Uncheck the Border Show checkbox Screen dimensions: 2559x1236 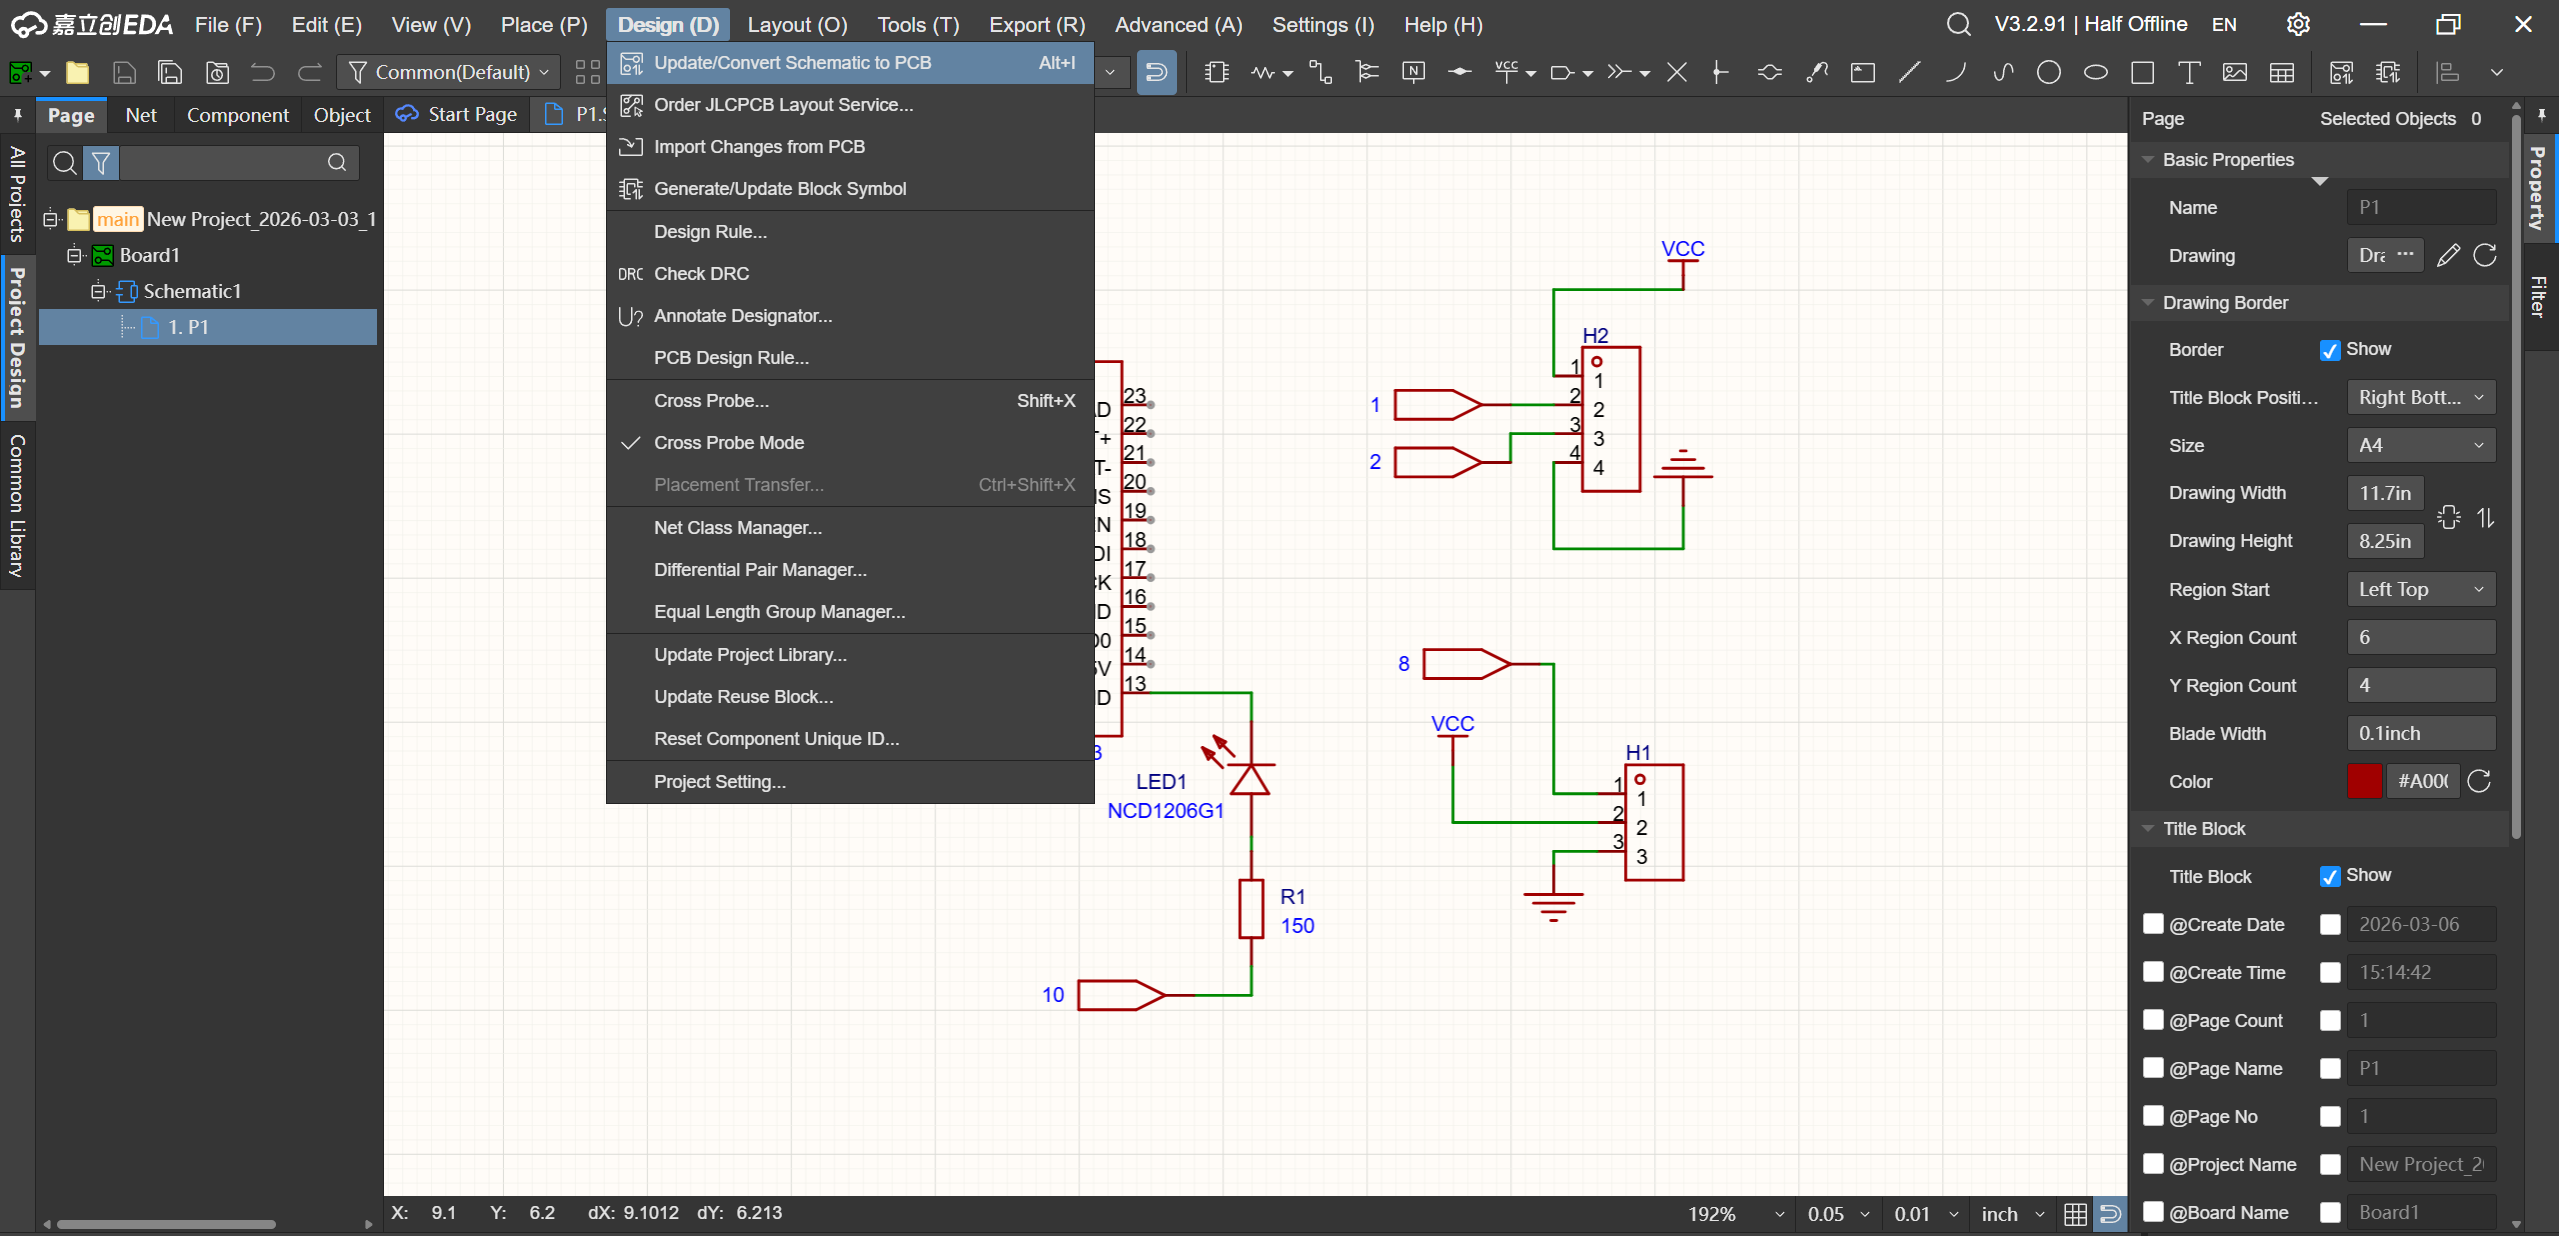[2329, 350]
